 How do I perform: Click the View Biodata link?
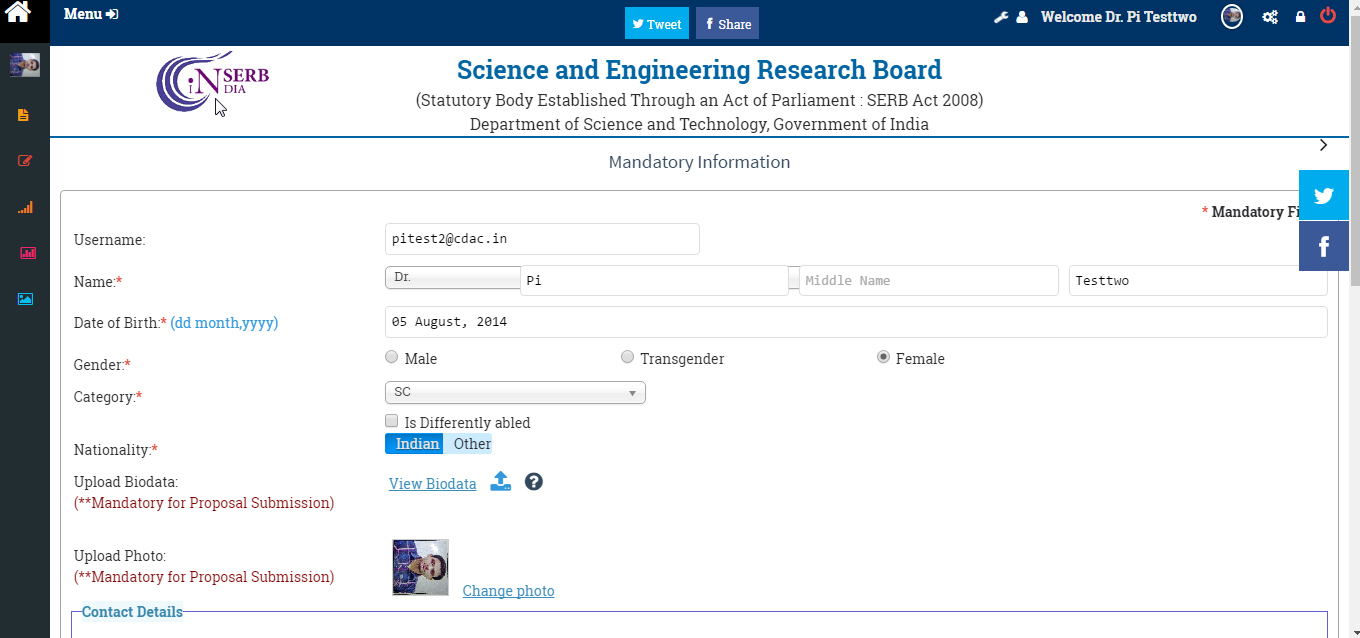(432, 484)
